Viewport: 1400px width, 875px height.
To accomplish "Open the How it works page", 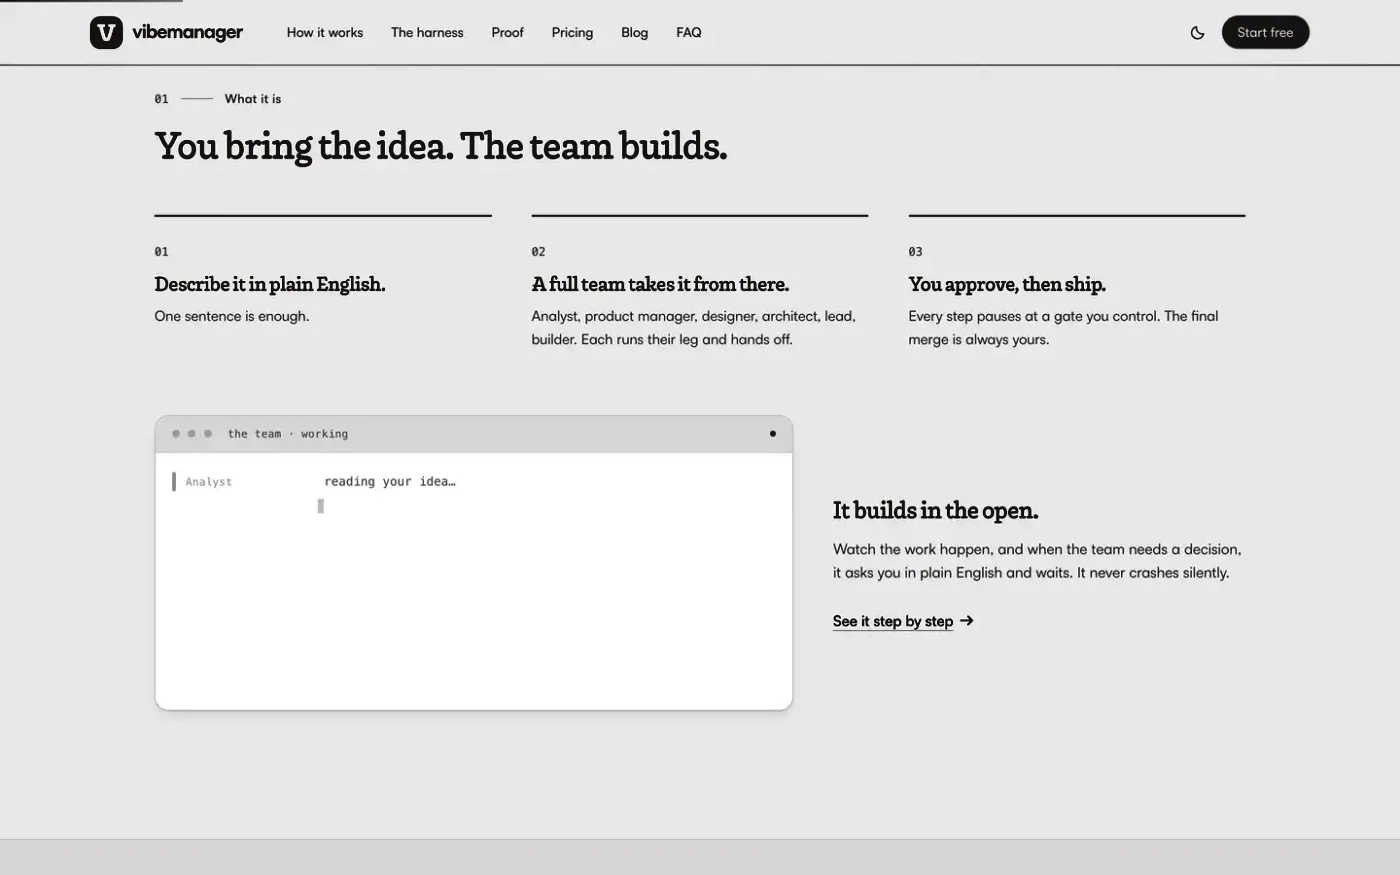I will click(x=325, y=33).
